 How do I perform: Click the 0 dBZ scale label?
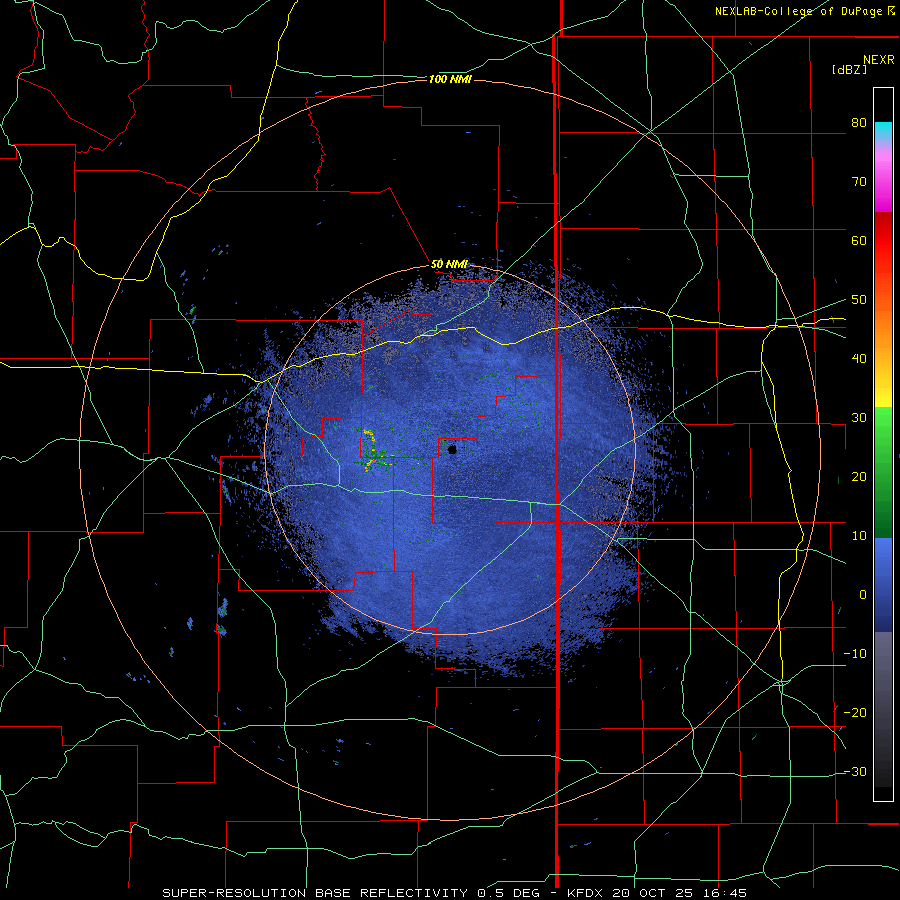pos(863,595)
